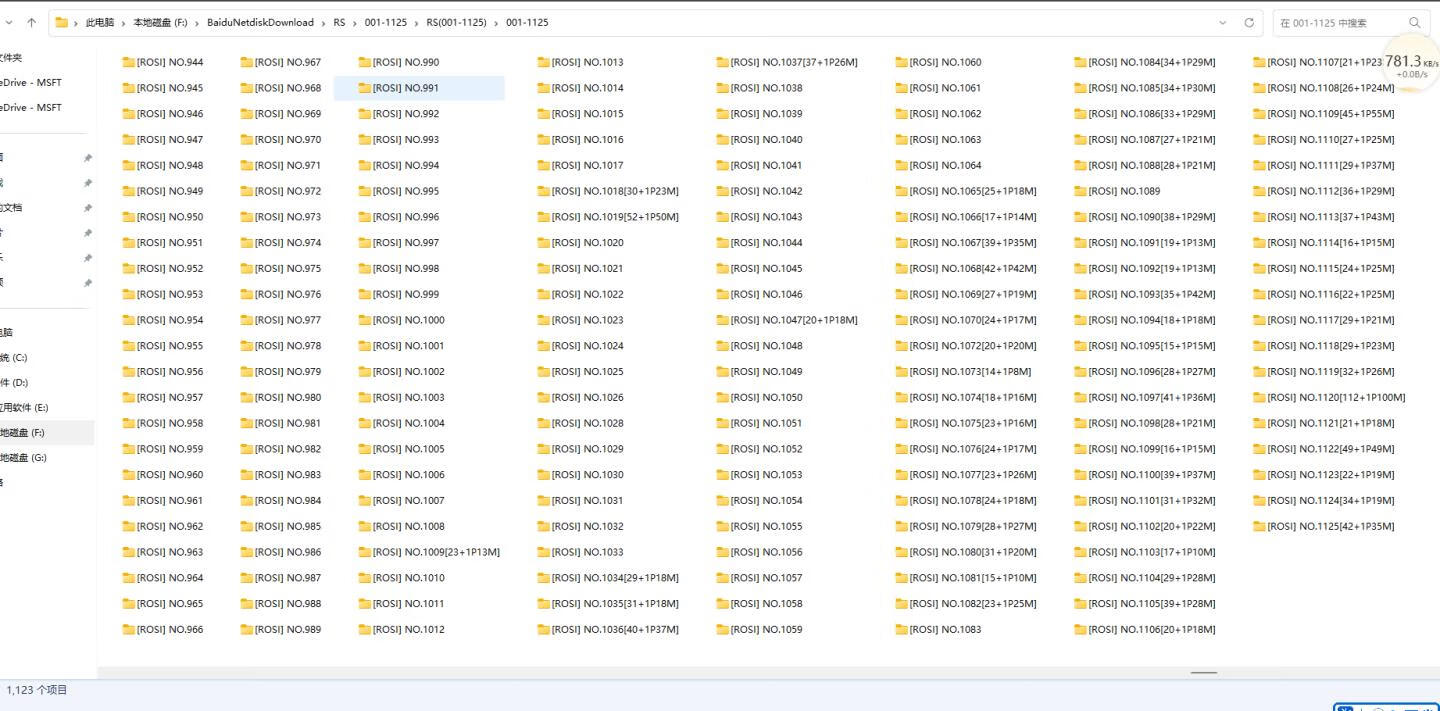The height and width of the screenshot is (711, 1440).
Task: Click the pin icon beside the first quick access item
Action: tap(88, 158)
